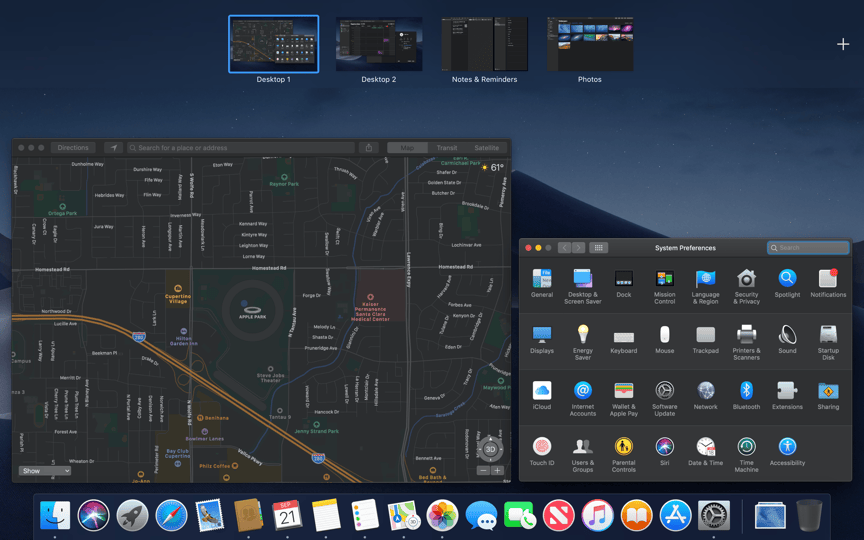This screenshot has height=540, width=864.
Task: Zoom out with minus button in Maps
Action: pyautogui.click(x=483, y=471)
